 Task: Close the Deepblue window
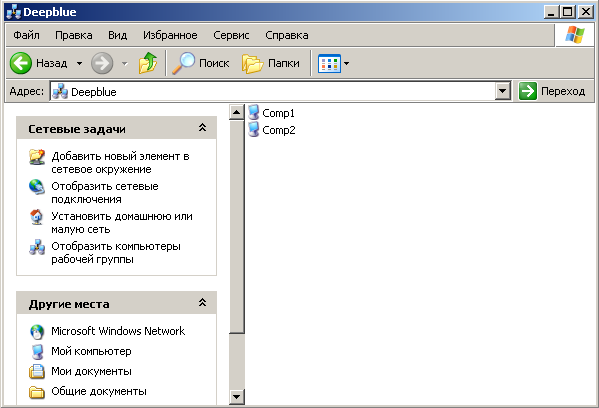(585, 12)
